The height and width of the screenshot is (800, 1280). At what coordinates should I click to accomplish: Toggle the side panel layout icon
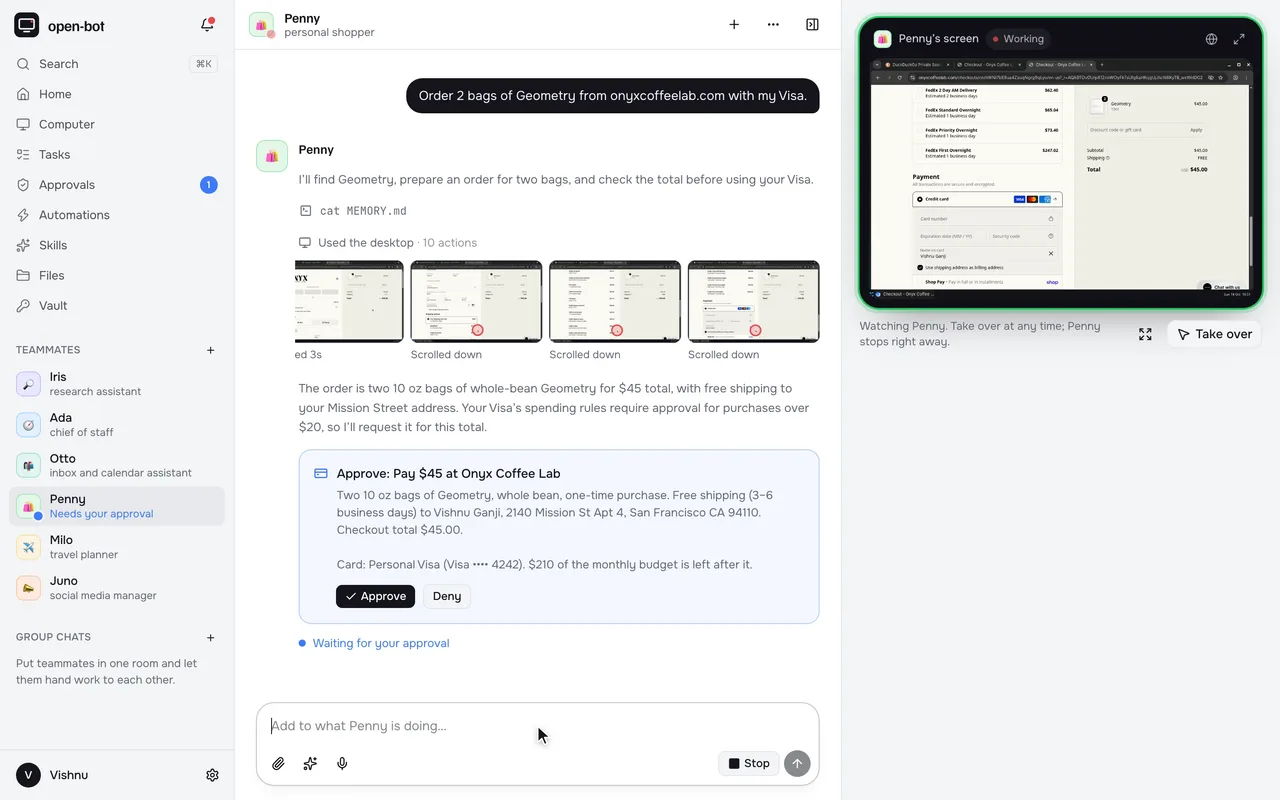[812, 25]
